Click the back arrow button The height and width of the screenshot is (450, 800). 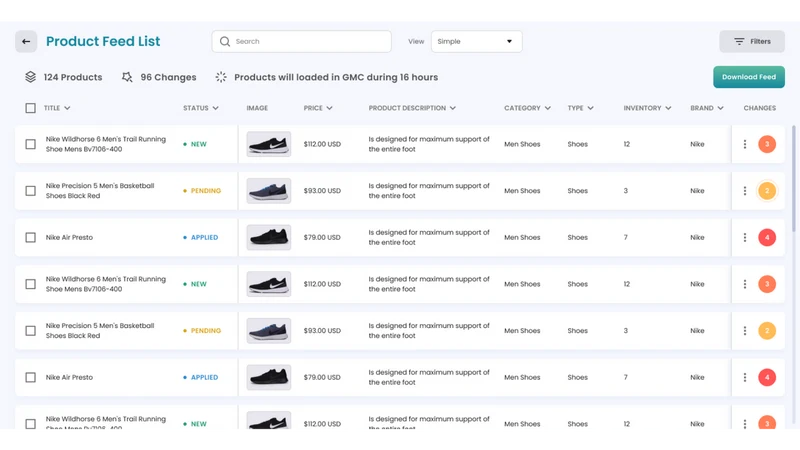click(26, 41)
